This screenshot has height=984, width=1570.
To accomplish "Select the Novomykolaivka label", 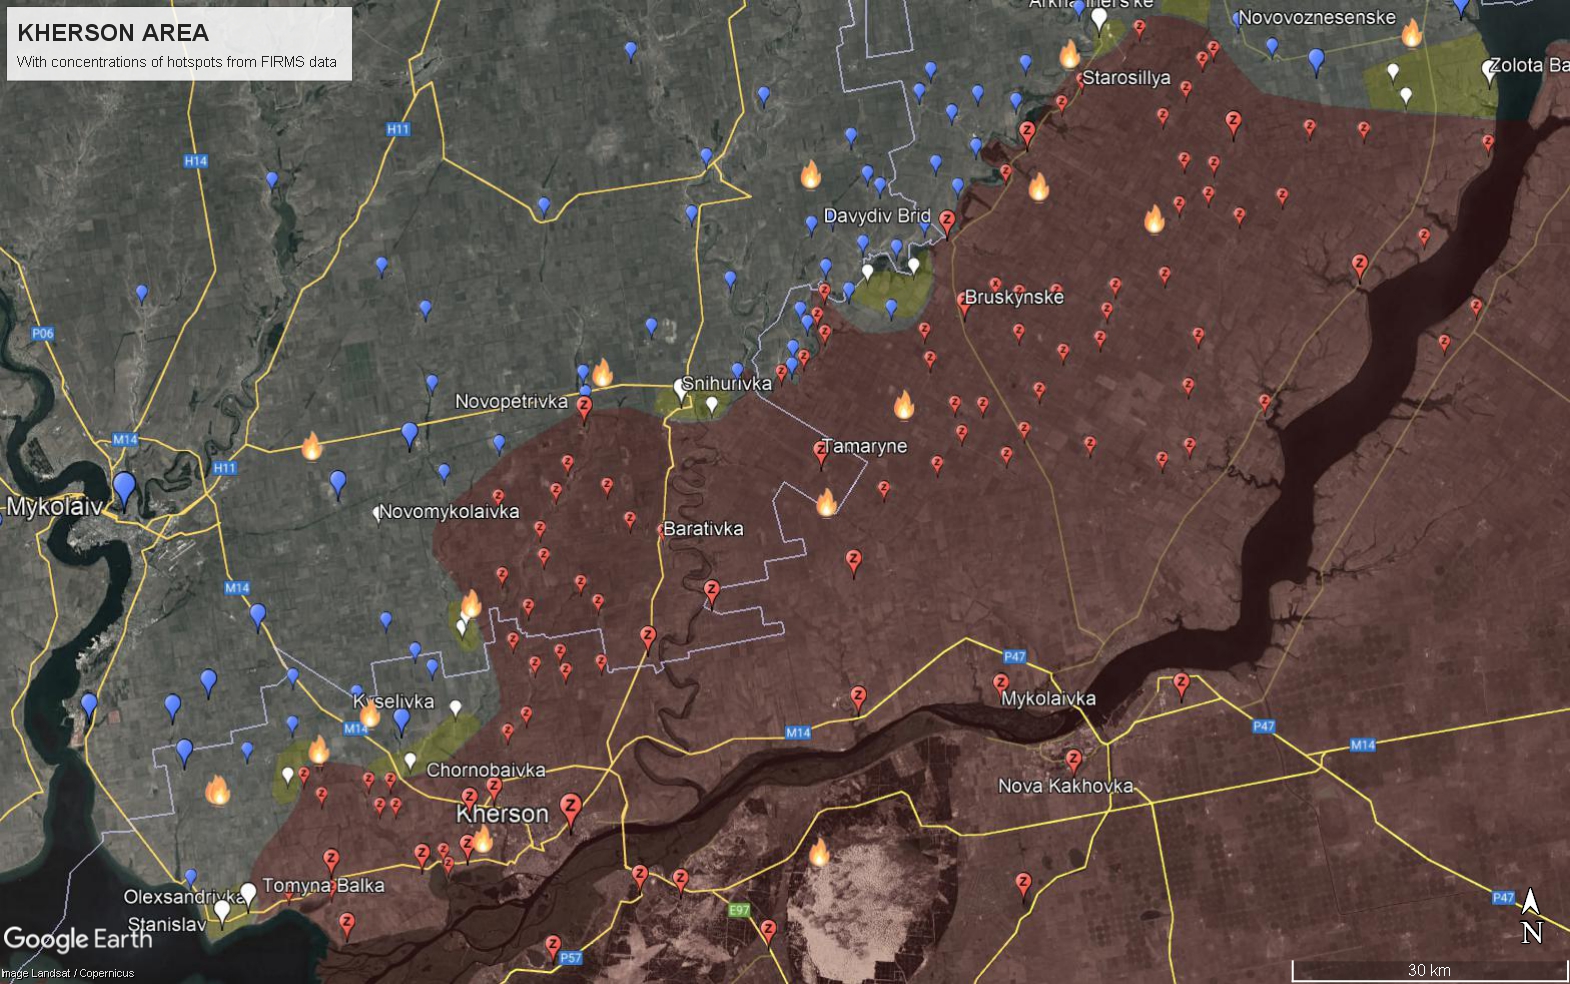I will 449,511.
